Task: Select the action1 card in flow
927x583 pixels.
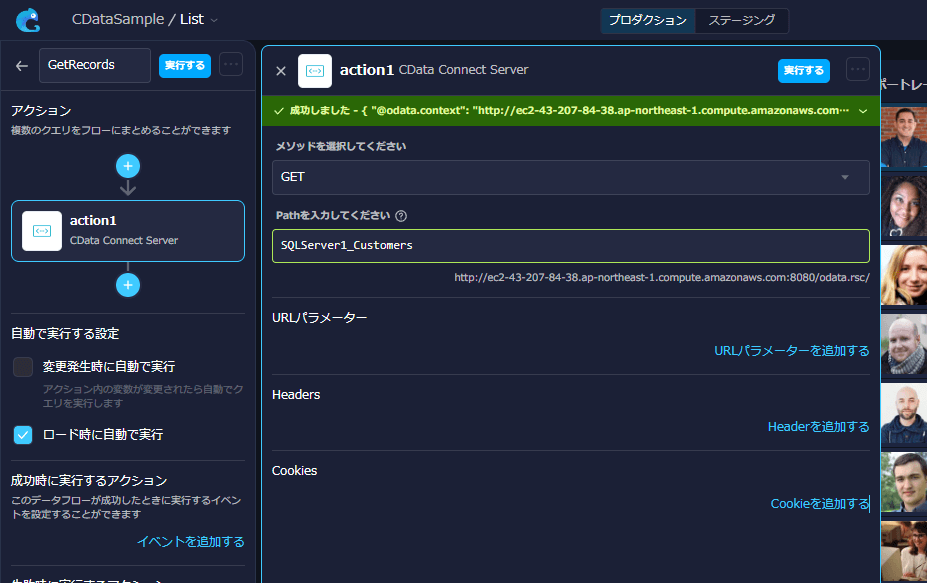Action: click(128, 231)
